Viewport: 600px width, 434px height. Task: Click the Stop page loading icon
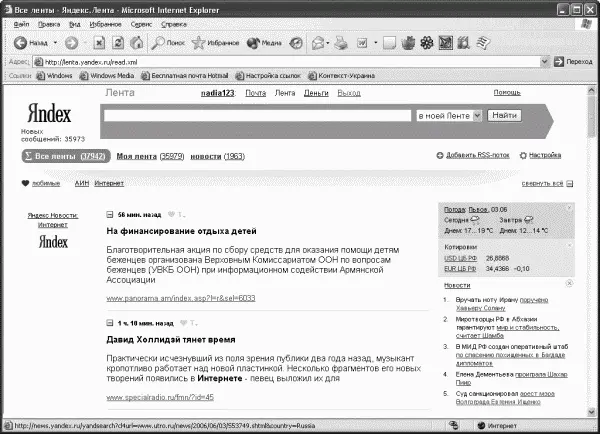(99, 42)
